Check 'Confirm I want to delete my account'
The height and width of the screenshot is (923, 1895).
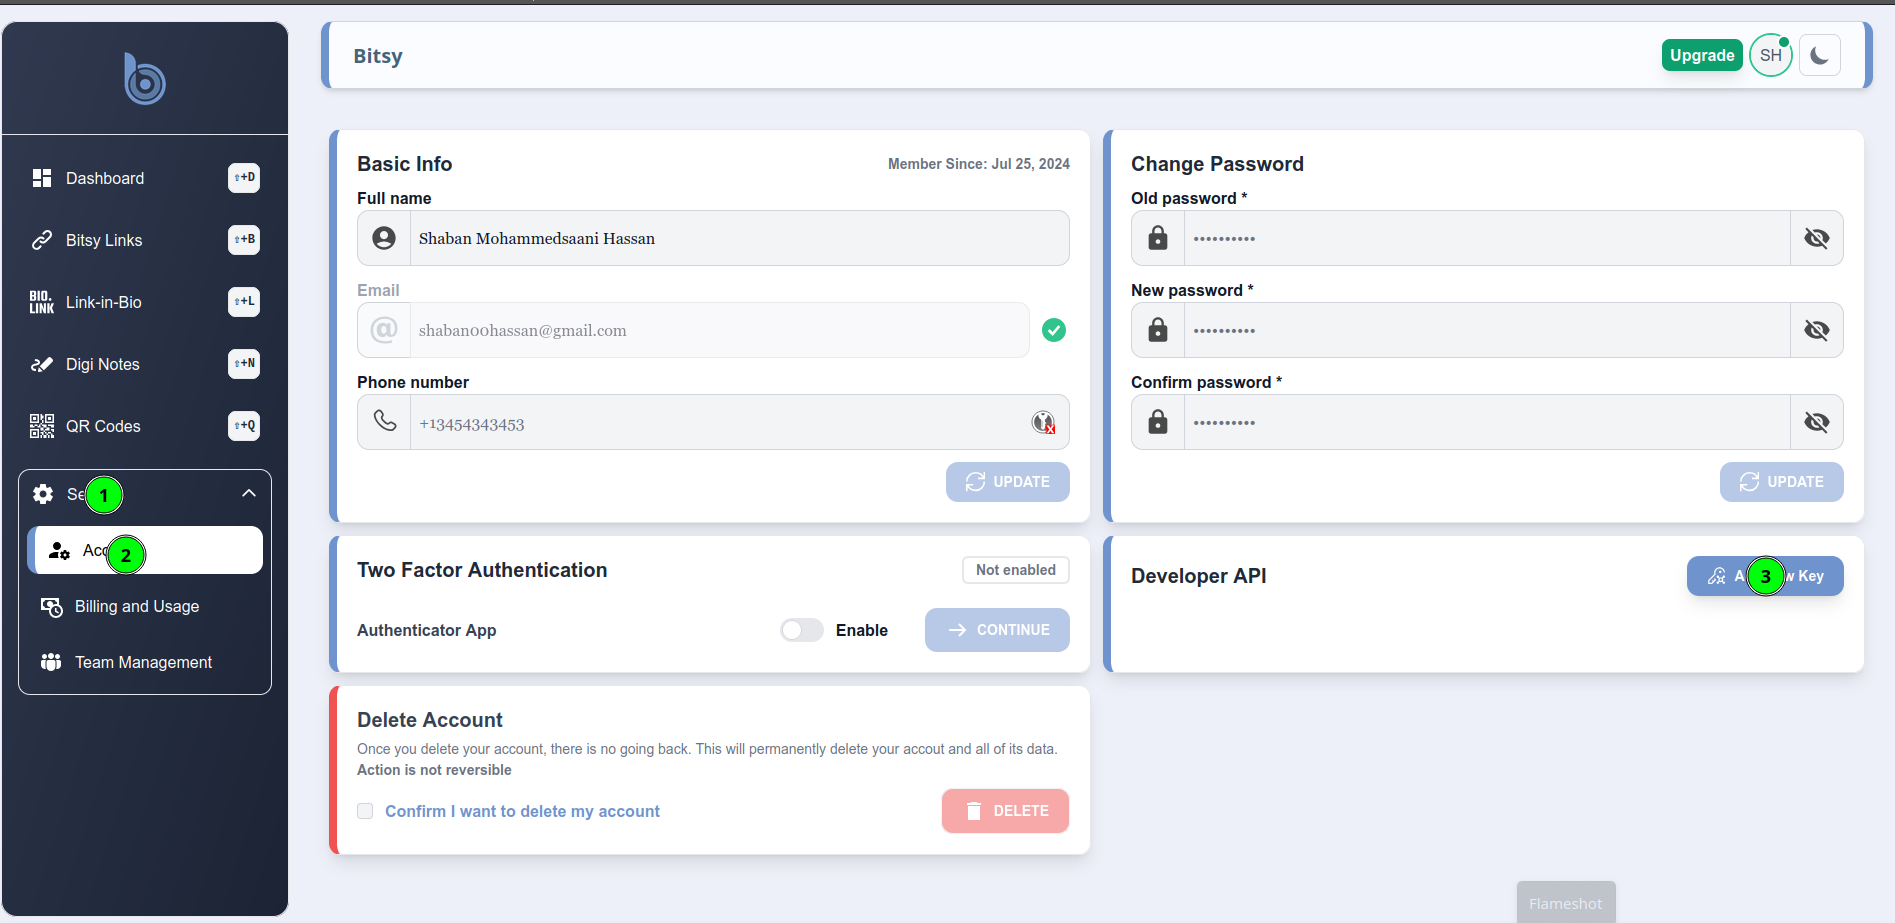coord(365,811)
